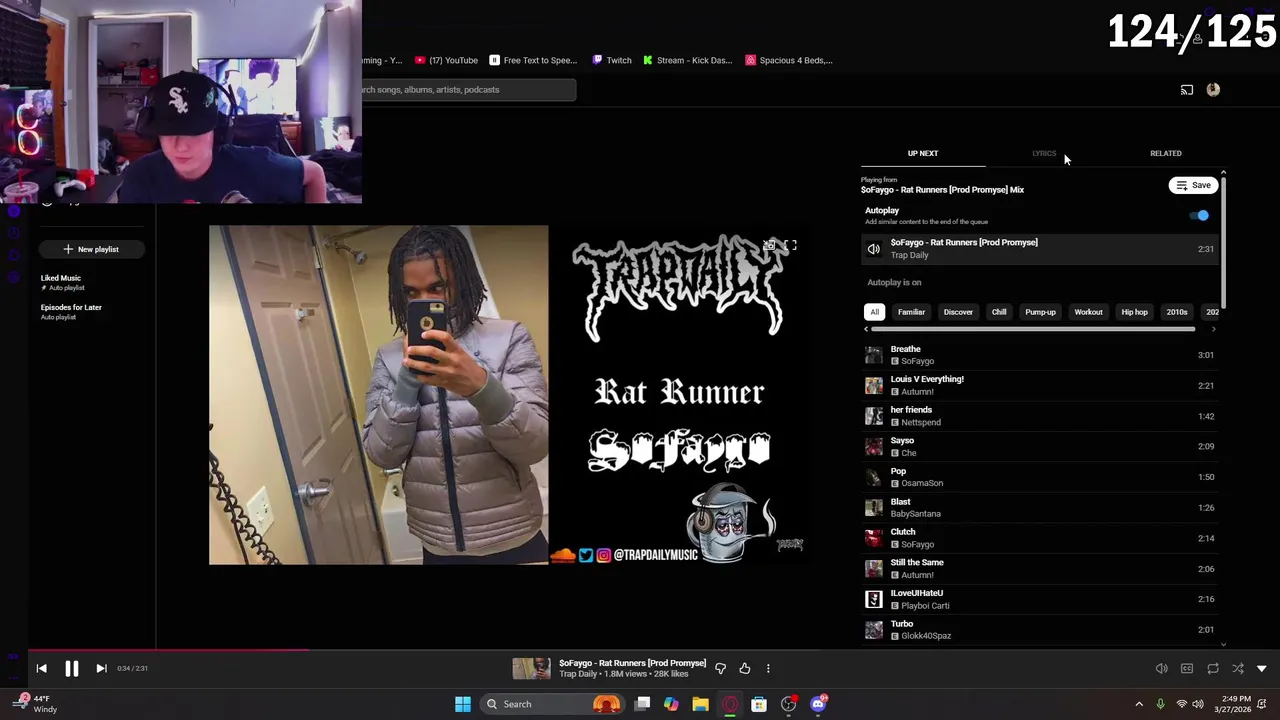1280x720 pixels.
Task: Play Sayso by Che from queue
Action: 1040,446
